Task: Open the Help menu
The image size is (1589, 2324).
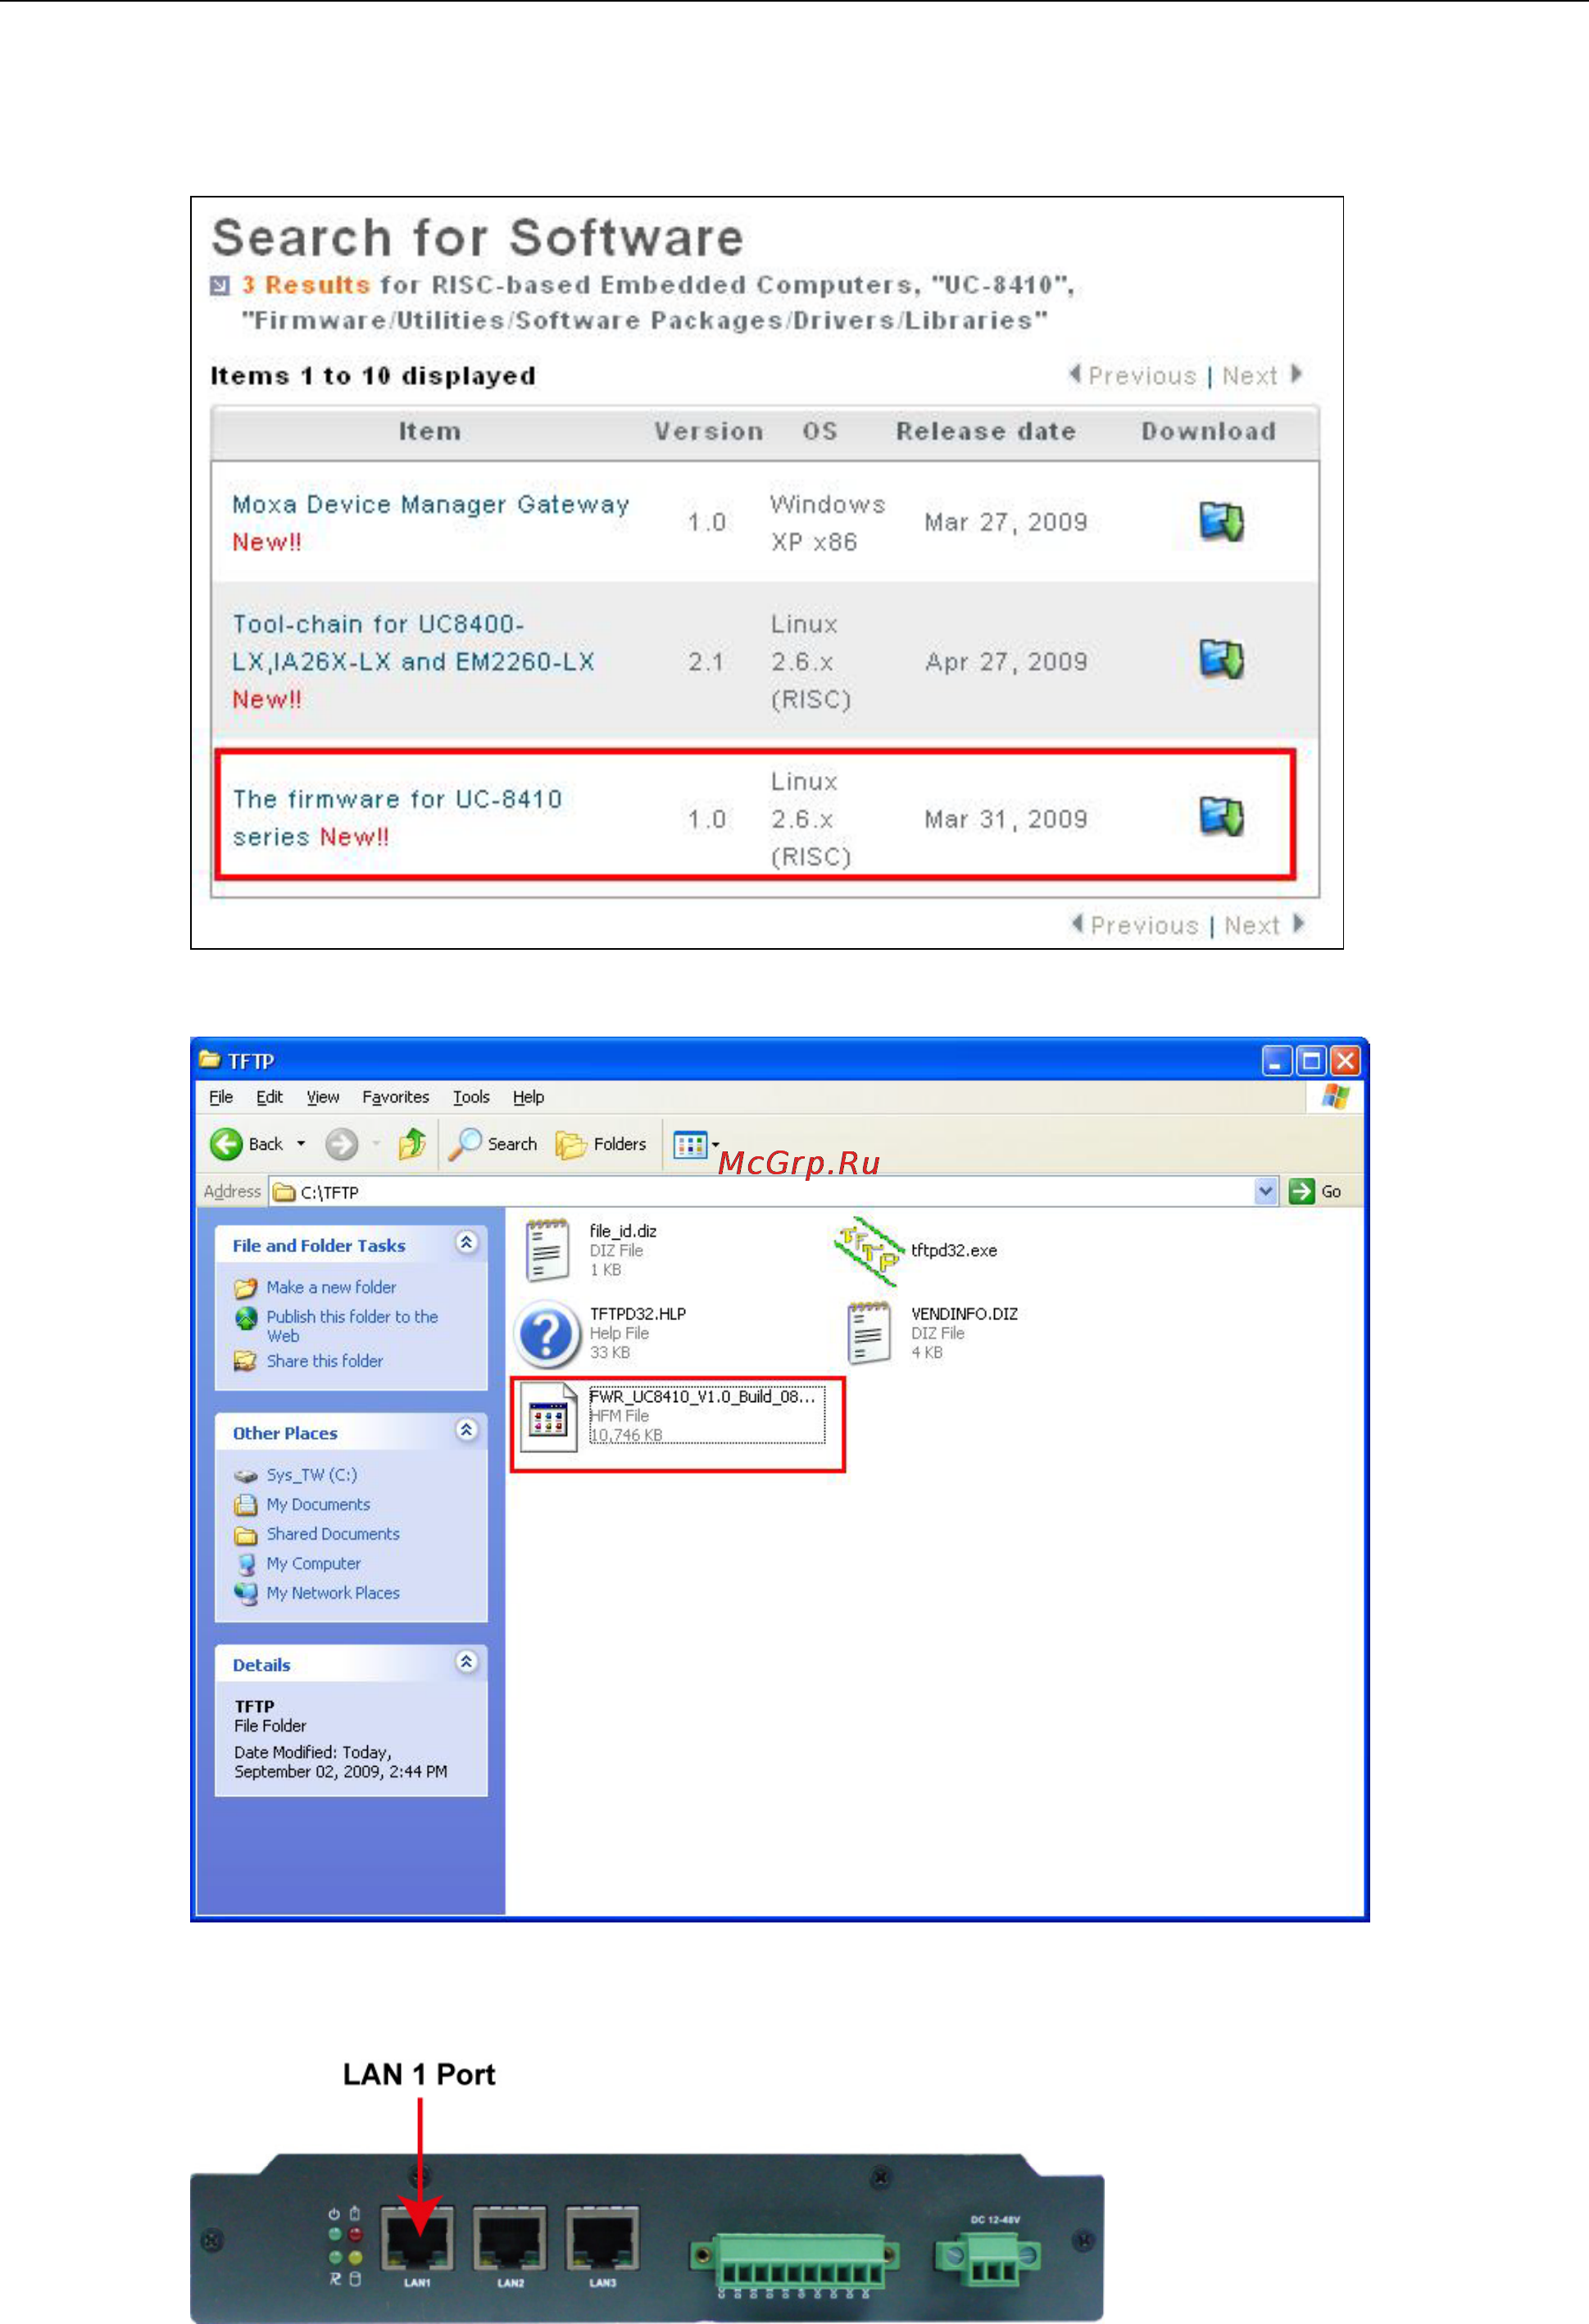Action: 528,1097
